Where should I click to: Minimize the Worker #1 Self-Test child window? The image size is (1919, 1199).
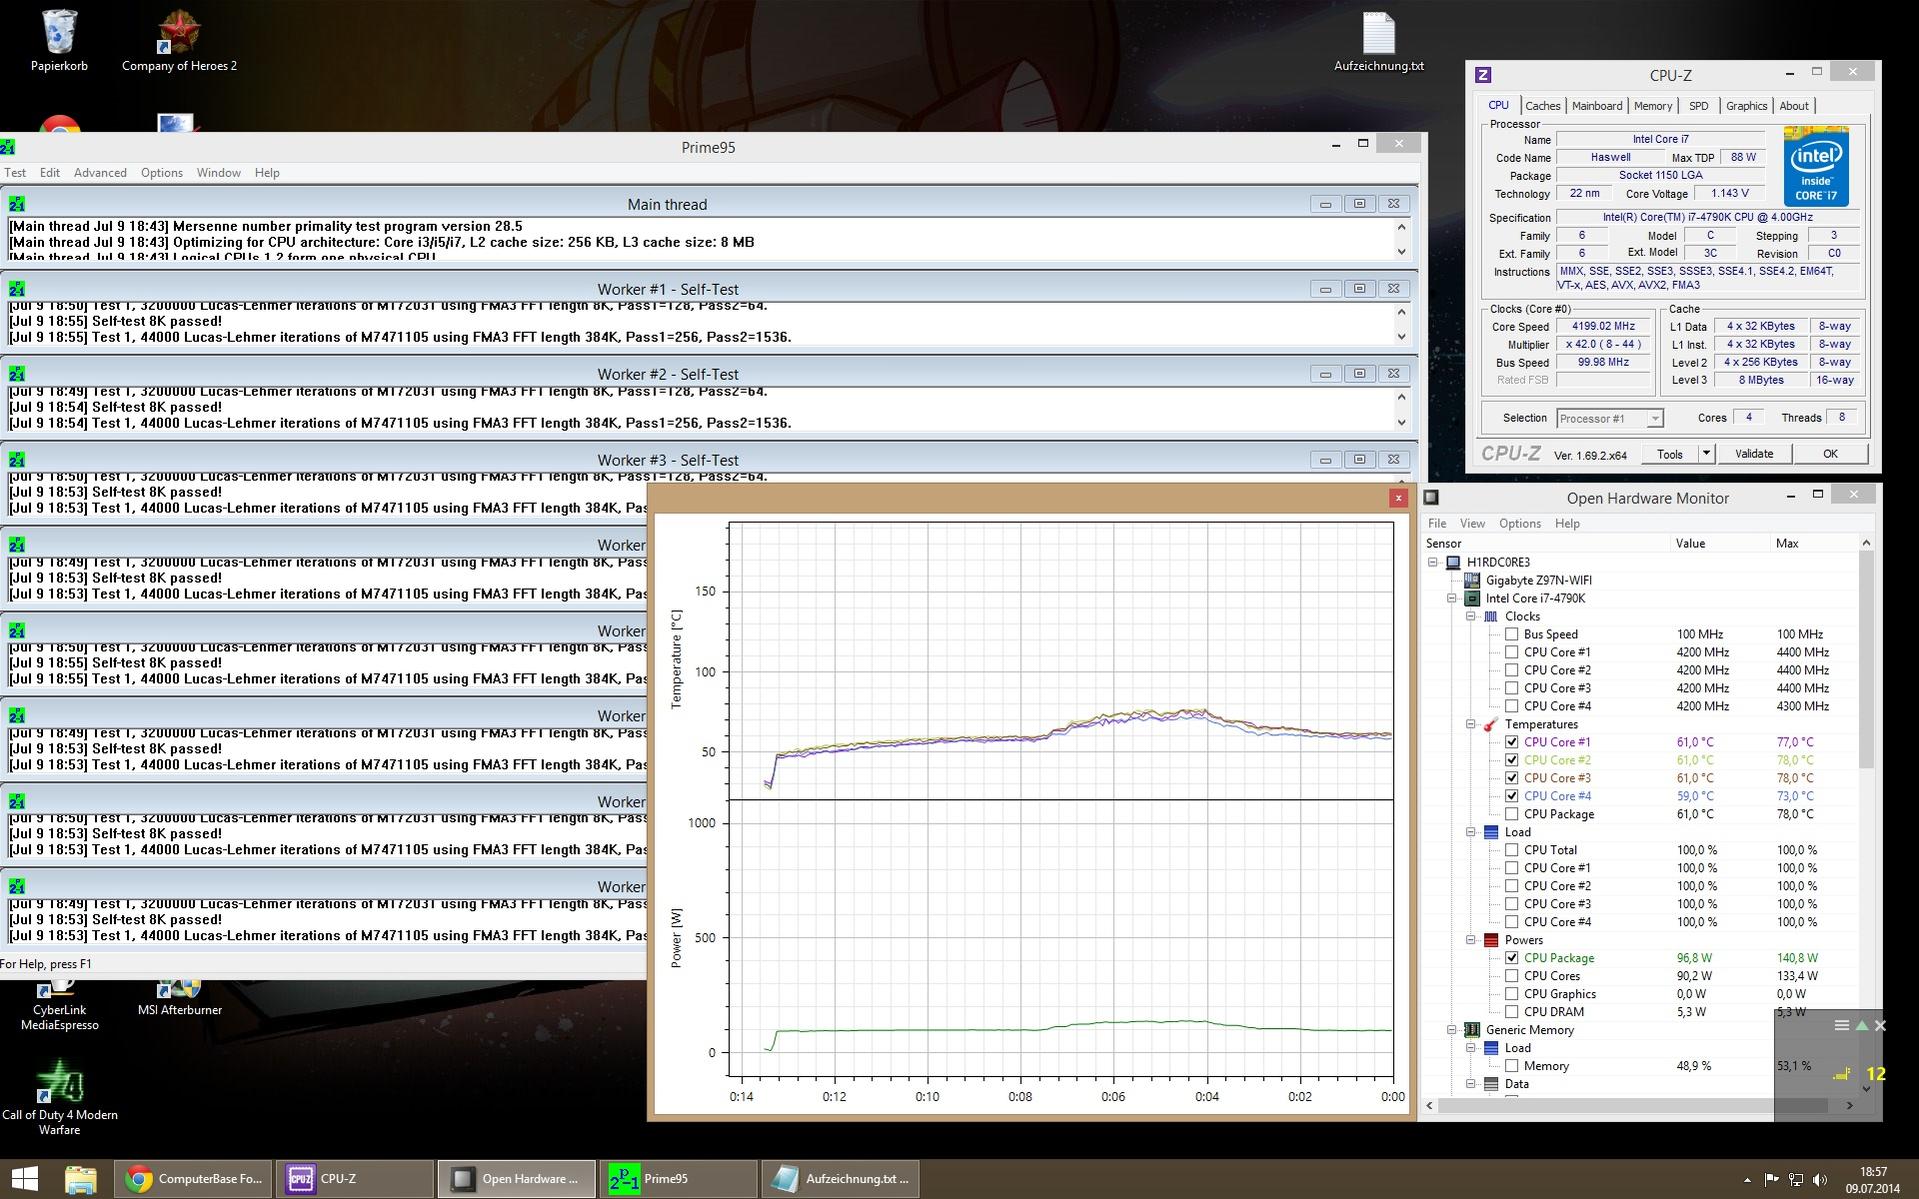pyautogui.click(x=1325, y=289)
